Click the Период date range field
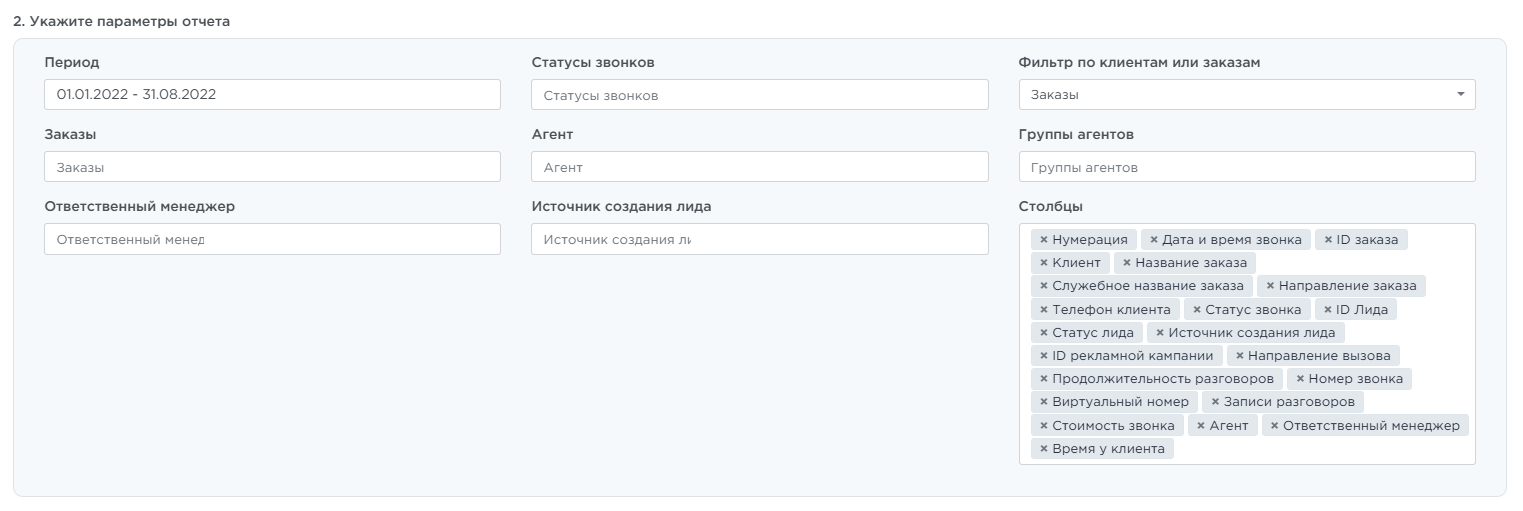 coord(272,95)
